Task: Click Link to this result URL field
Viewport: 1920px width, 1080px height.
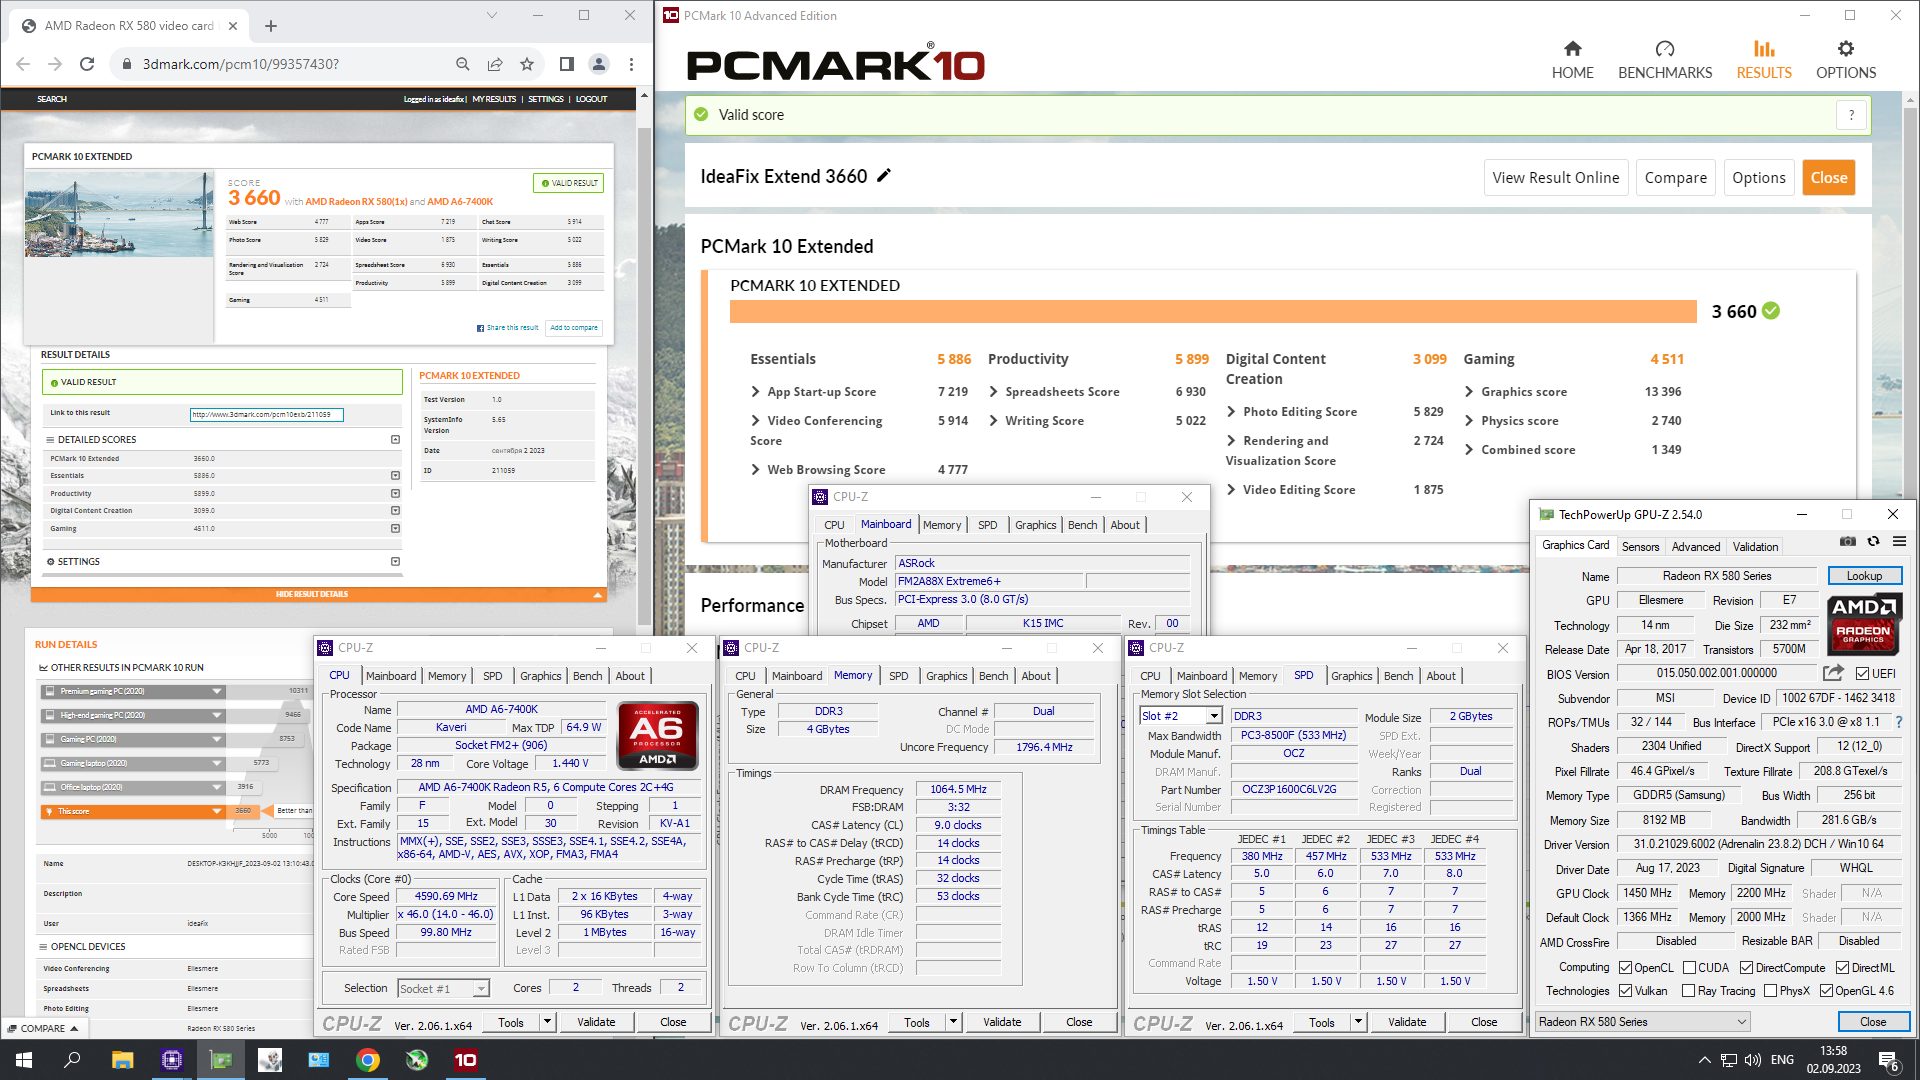Action: [x=267, y=414]
